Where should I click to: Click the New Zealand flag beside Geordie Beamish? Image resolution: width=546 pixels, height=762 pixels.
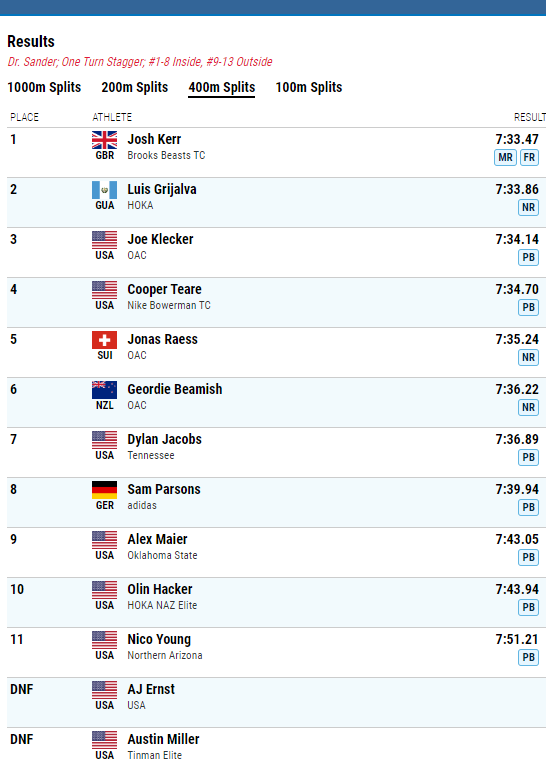104,390
